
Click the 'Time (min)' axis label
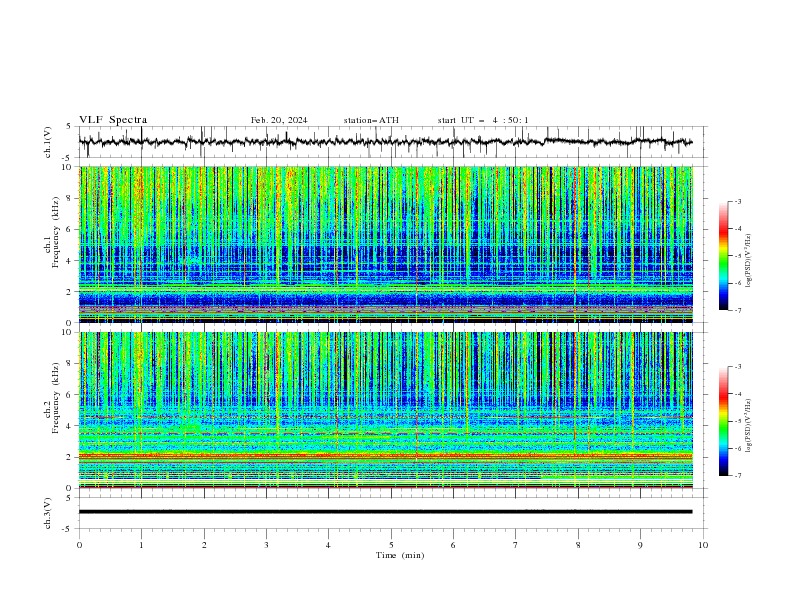click(400, 555)
